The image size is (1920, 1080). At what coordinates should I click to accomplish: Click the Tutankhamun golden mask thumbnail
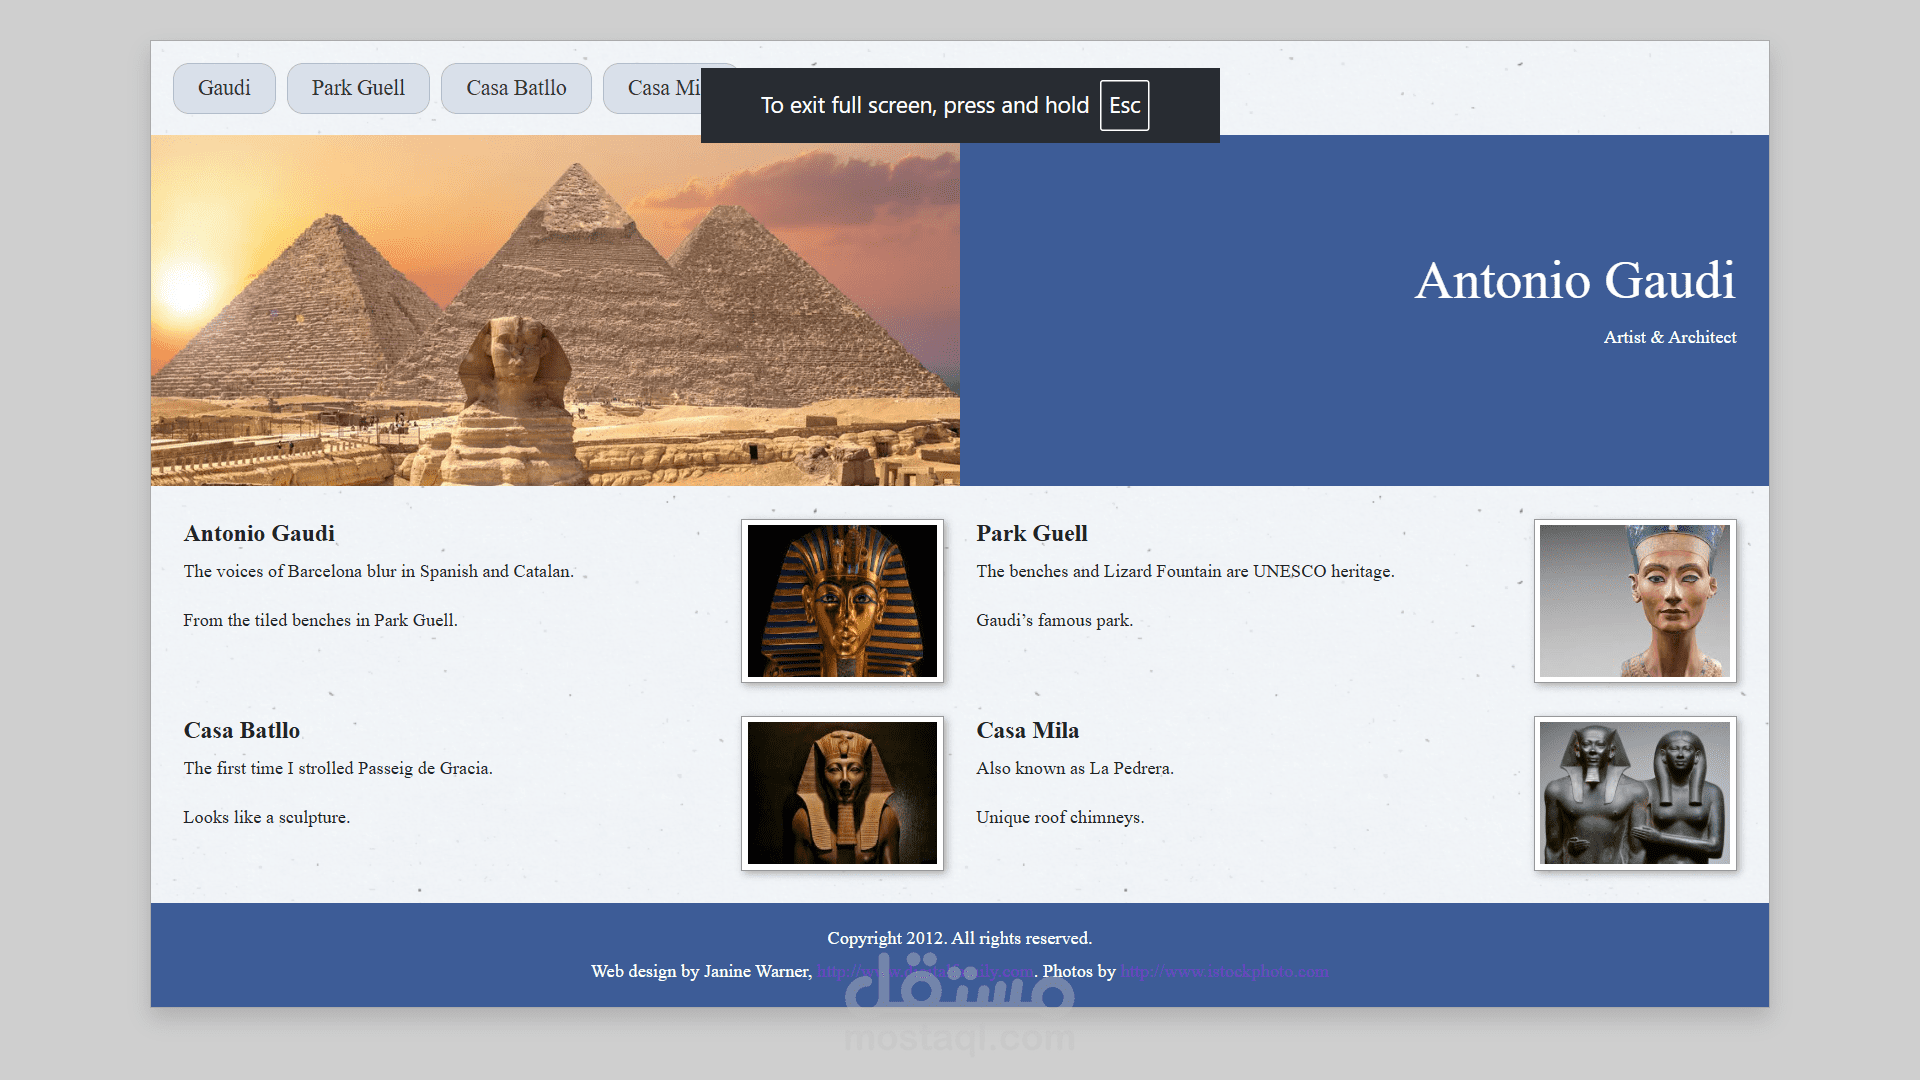click(x=842, y=600)
